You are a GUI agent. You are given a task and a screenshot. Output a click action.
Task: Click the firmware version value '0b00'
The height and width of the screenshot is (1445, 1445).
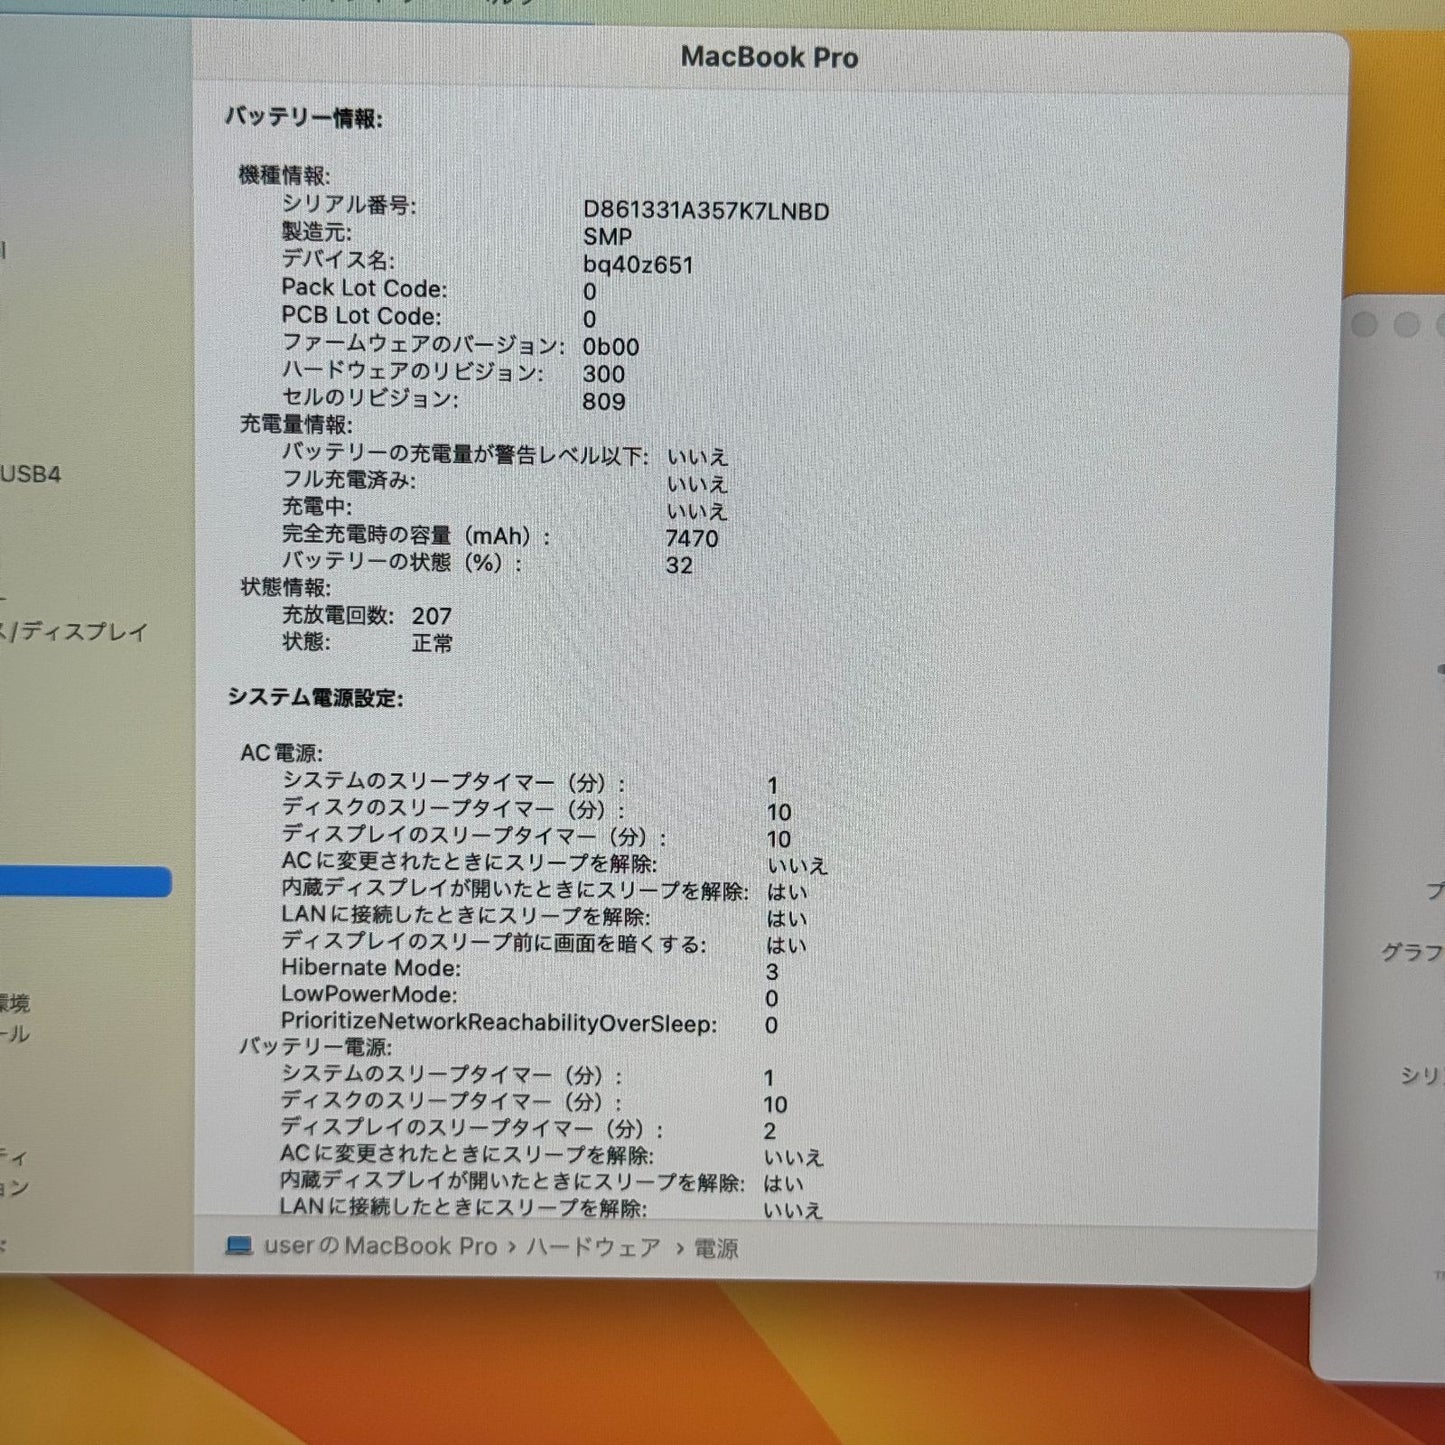(611, 347)
